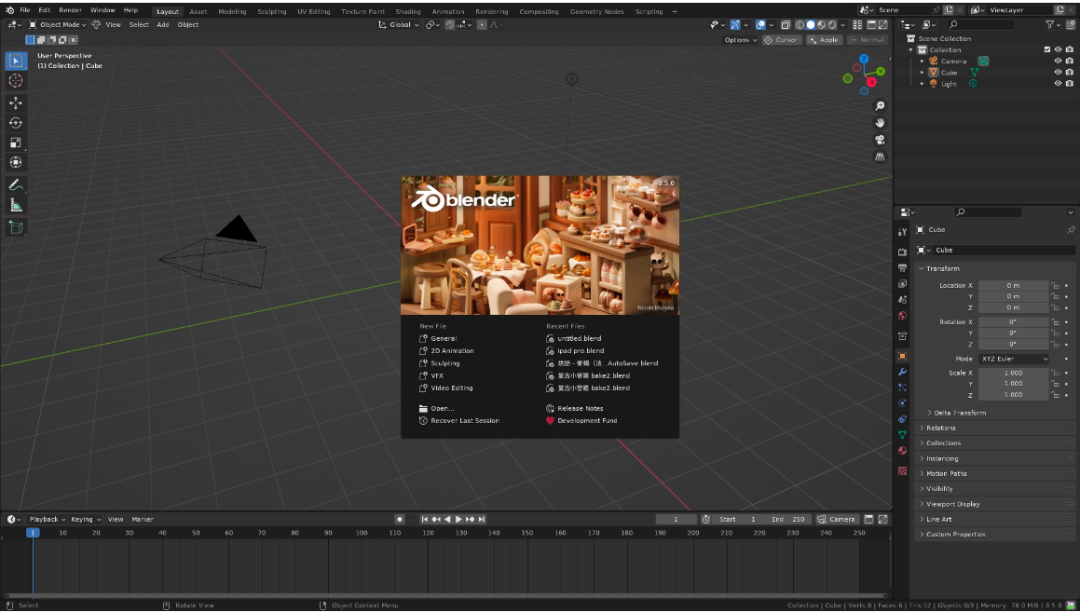
Task: Open the Add menu in viewport header
Action: [x=163, y=25]
